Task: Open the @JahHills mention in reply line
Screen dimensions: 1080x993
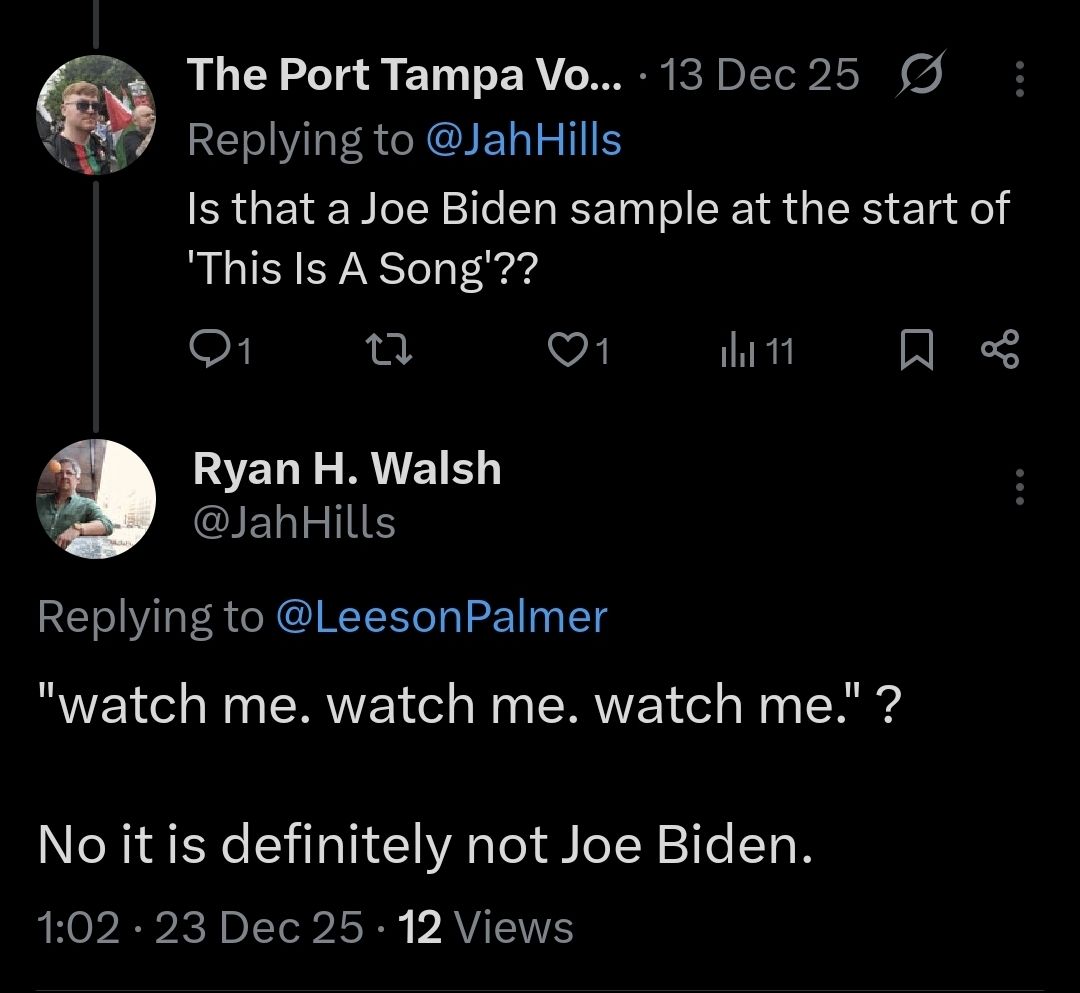Action: [x=523, y=140]
